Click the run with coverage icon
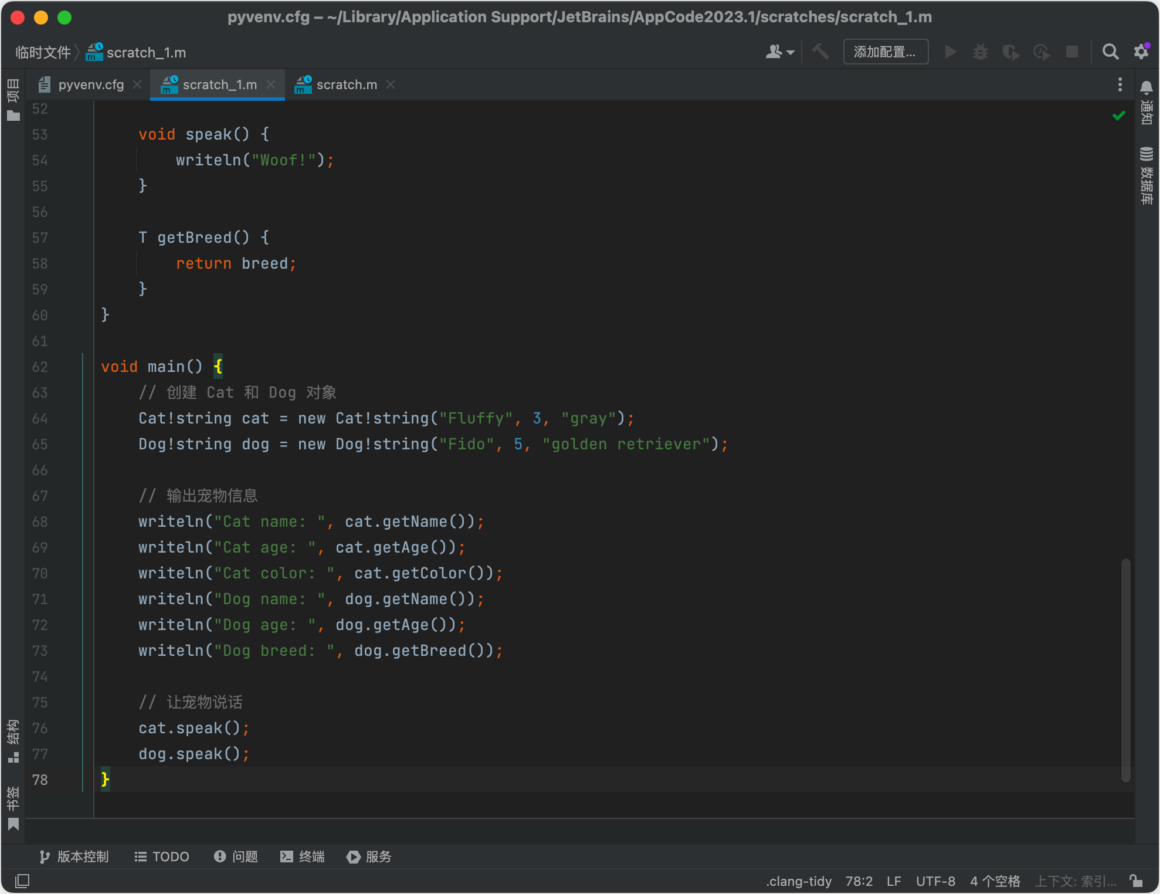 (x=1011, y=52)
